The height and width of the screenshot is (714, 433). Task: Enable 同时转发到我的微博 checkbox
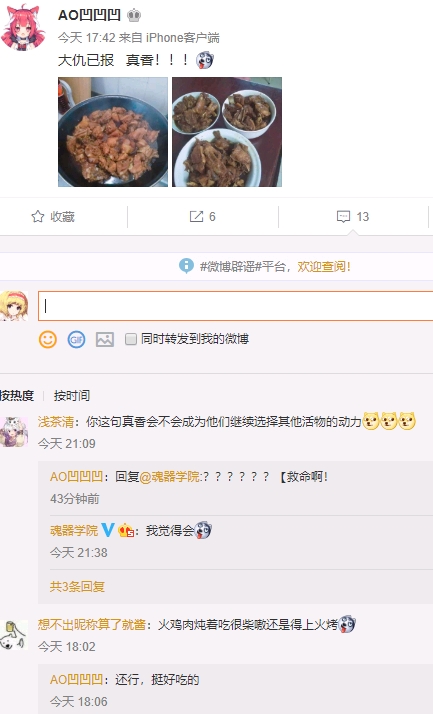(131, 339)
